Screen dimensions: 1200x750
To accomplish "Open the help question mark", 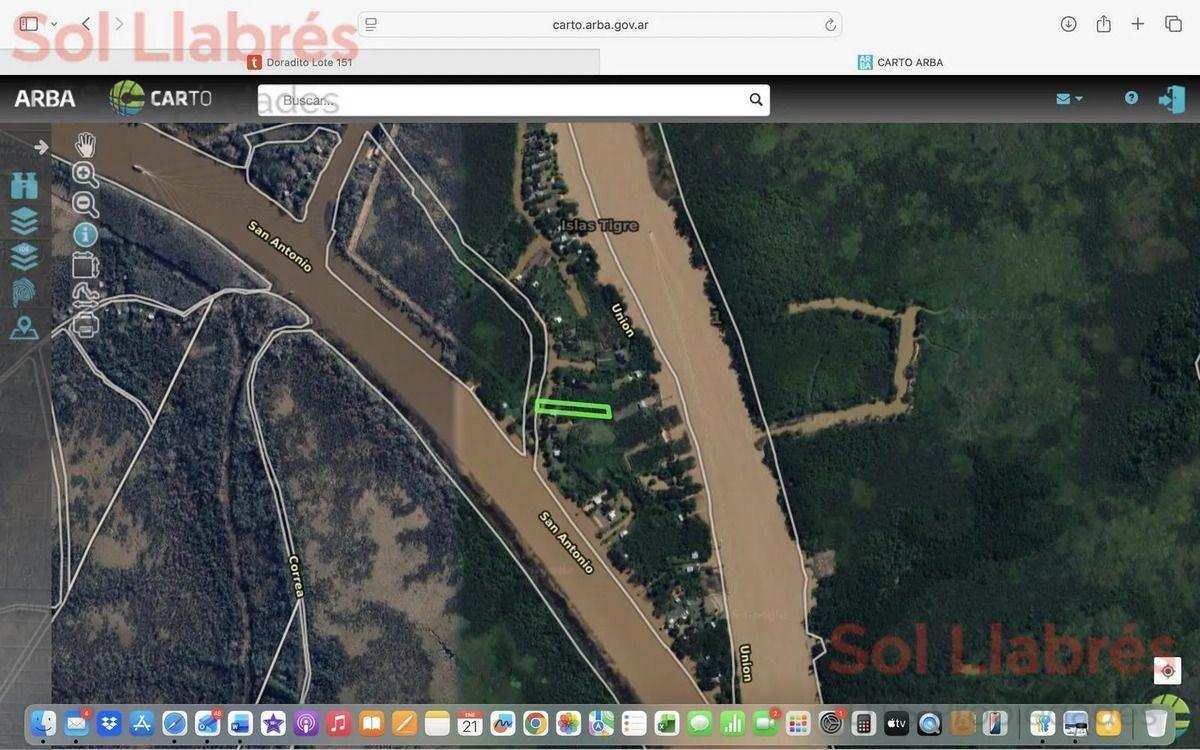I will (1131, 98).
